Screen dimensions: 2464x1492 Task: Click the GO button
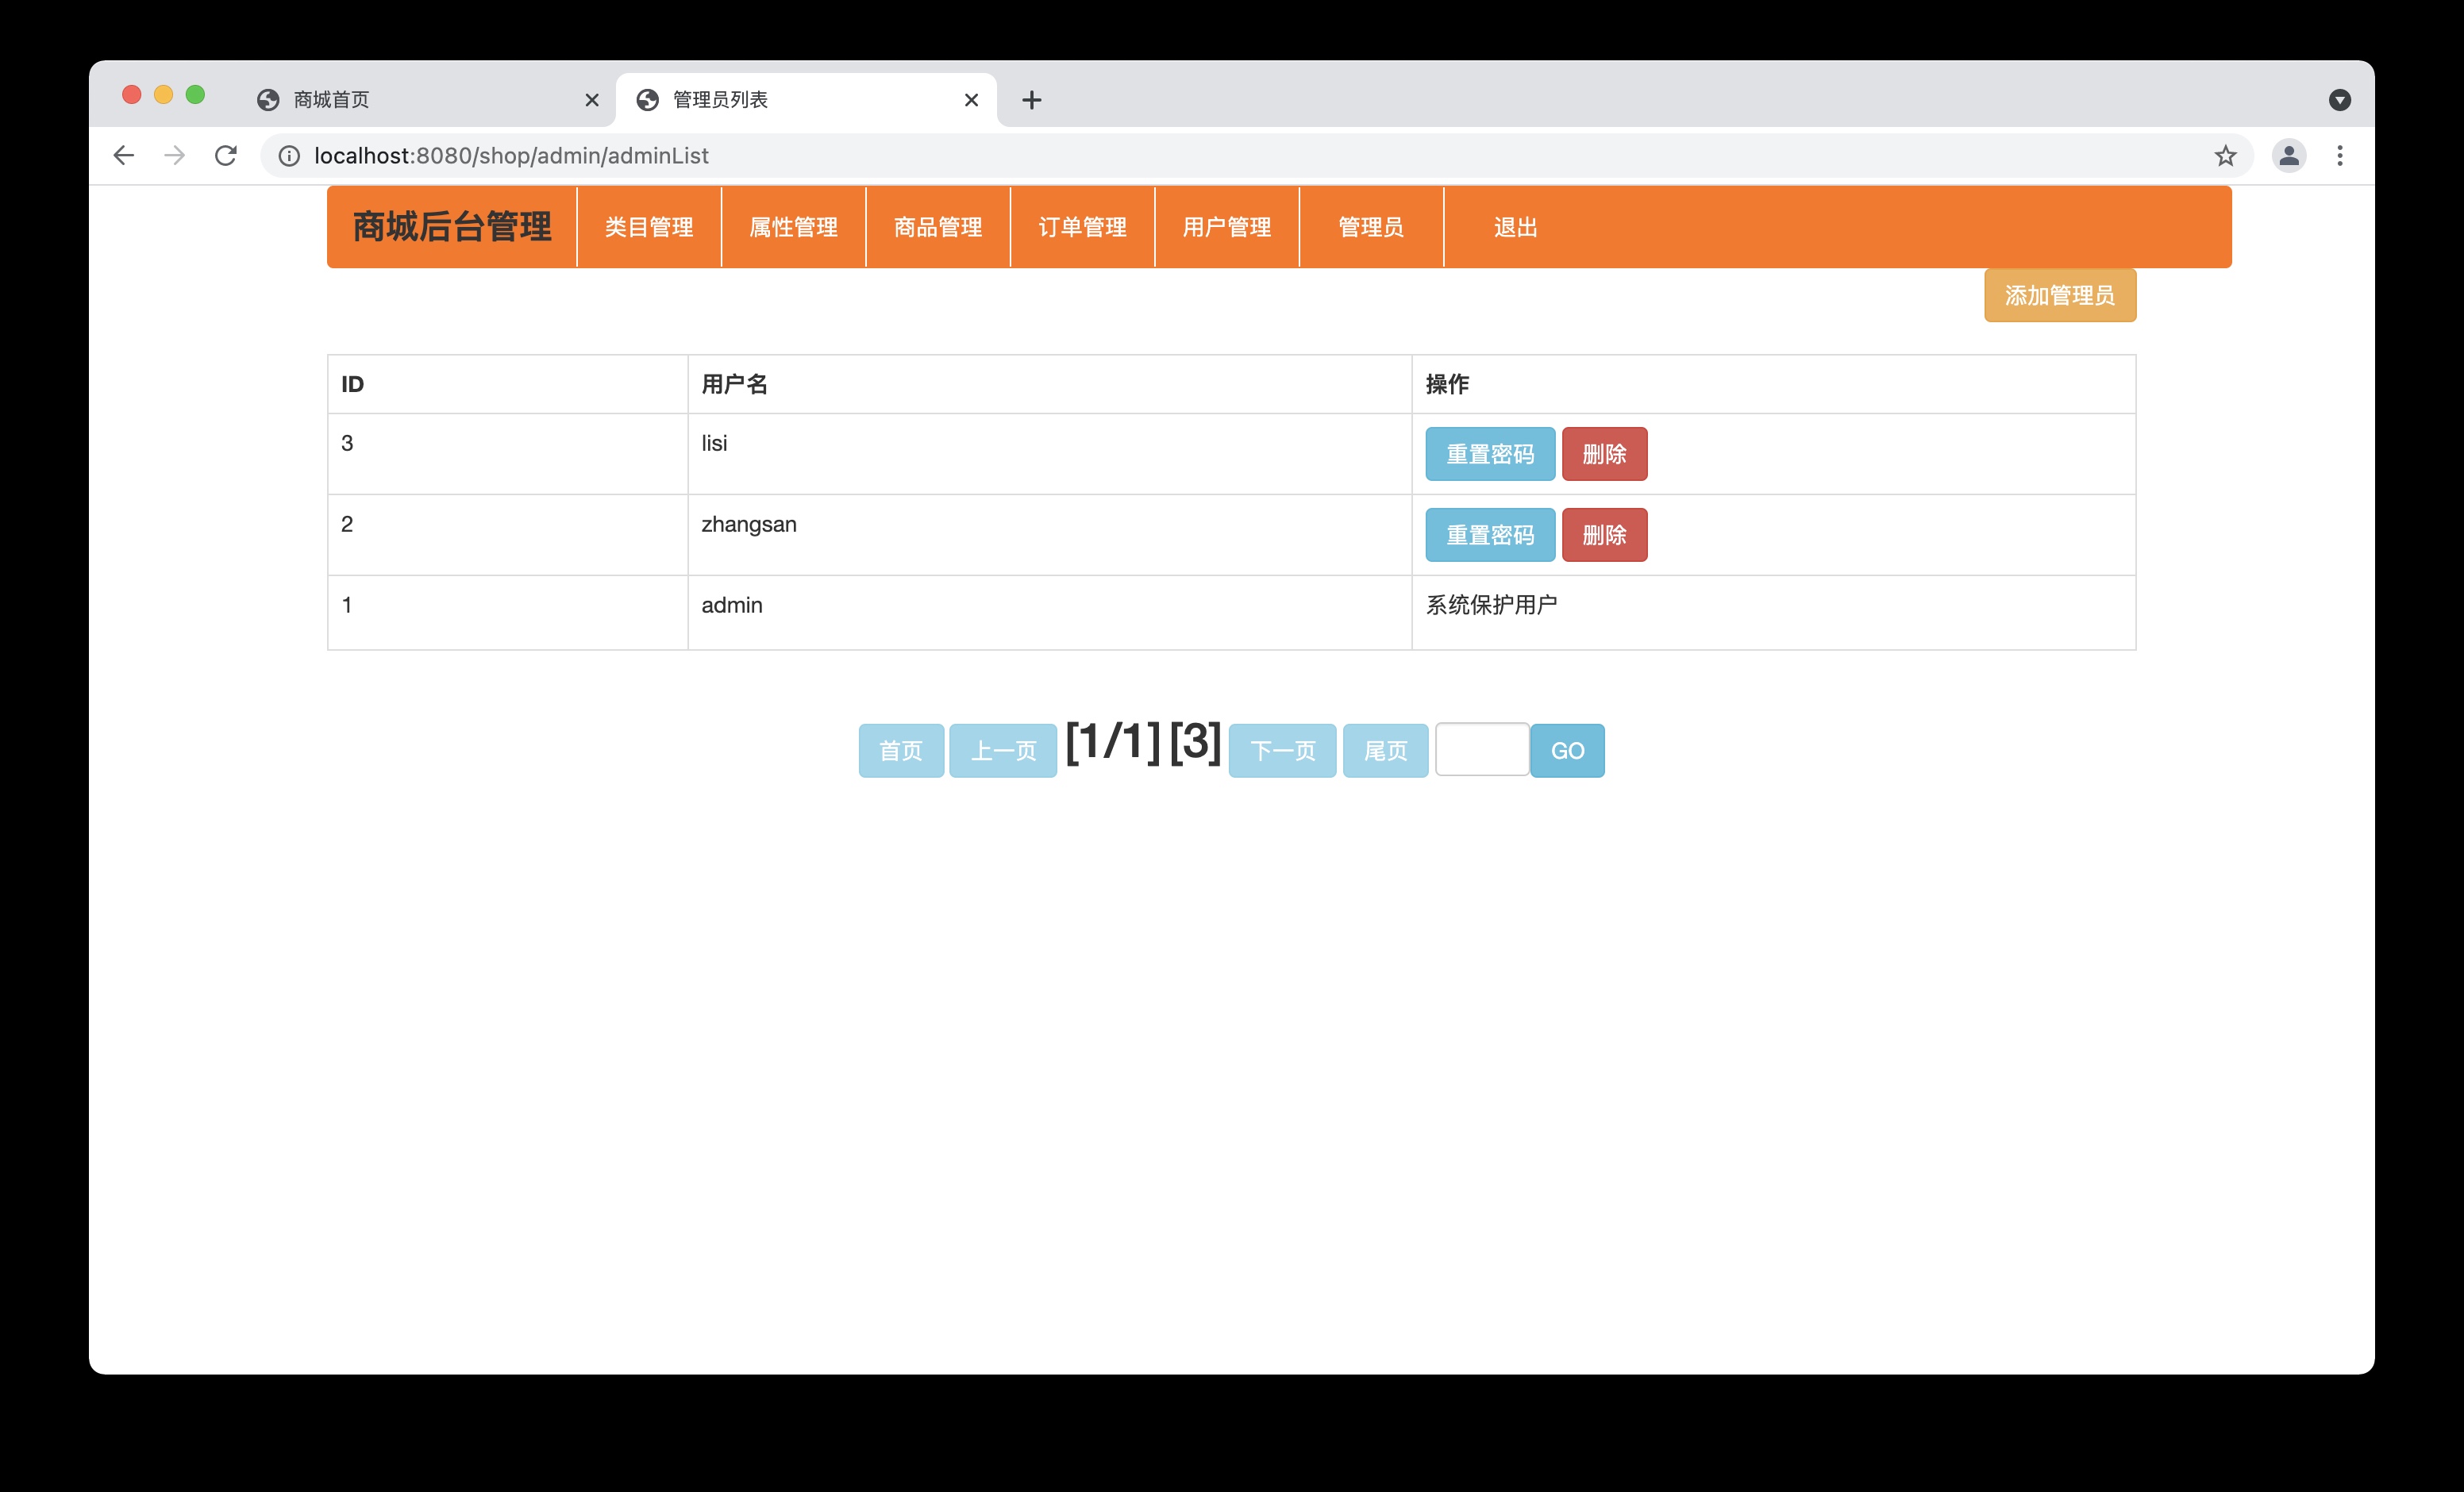(x=1567, y=750)
